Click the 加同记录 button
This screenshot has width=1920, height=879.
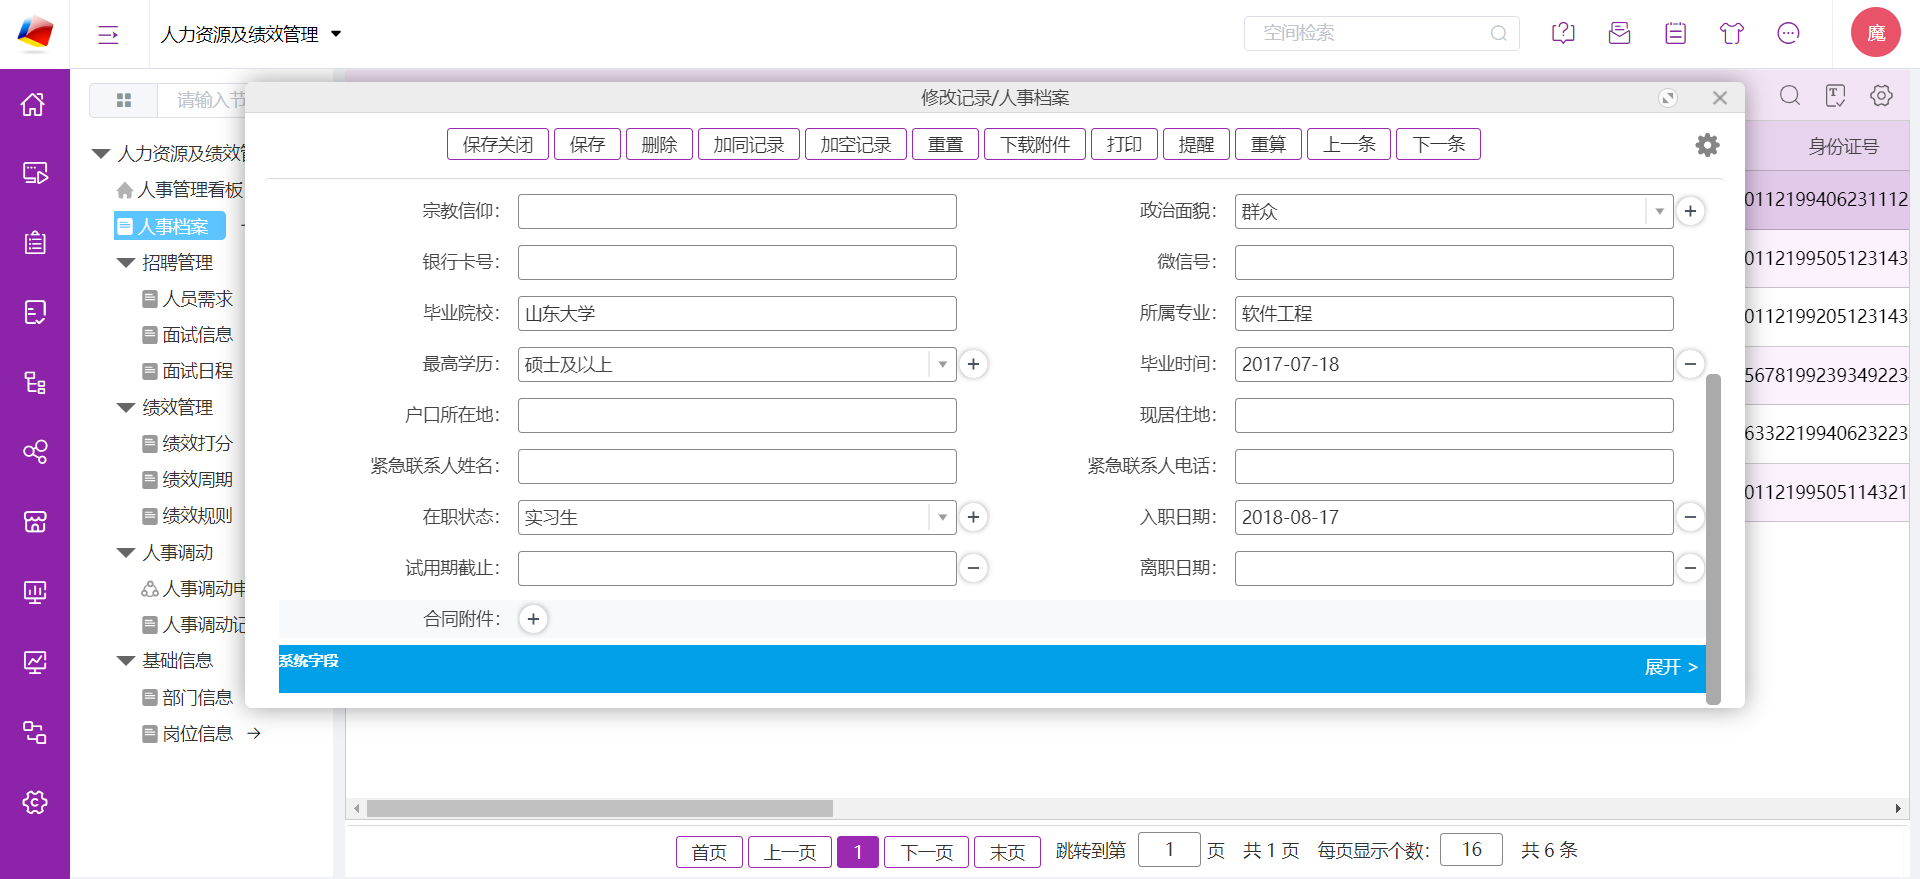coord(748,144)
